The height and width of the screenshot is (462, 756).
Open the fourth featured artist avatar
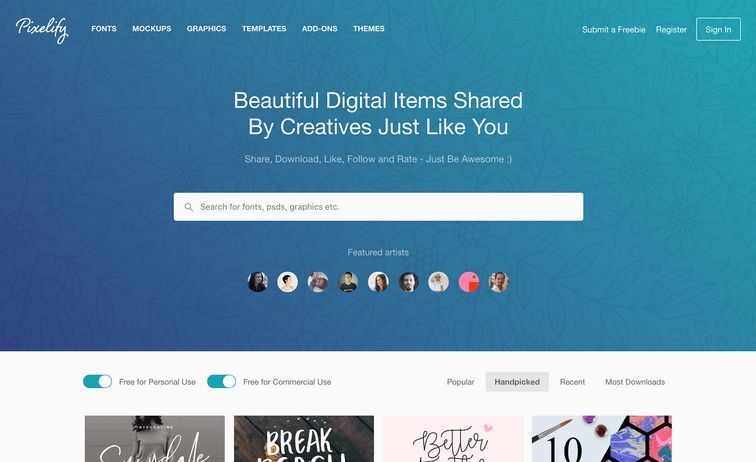348,282
